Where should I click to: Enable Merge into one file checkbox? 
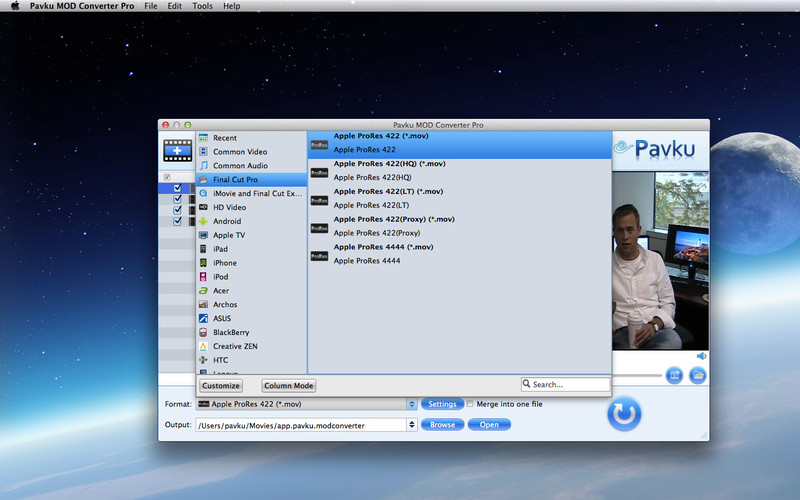[470, 404]
